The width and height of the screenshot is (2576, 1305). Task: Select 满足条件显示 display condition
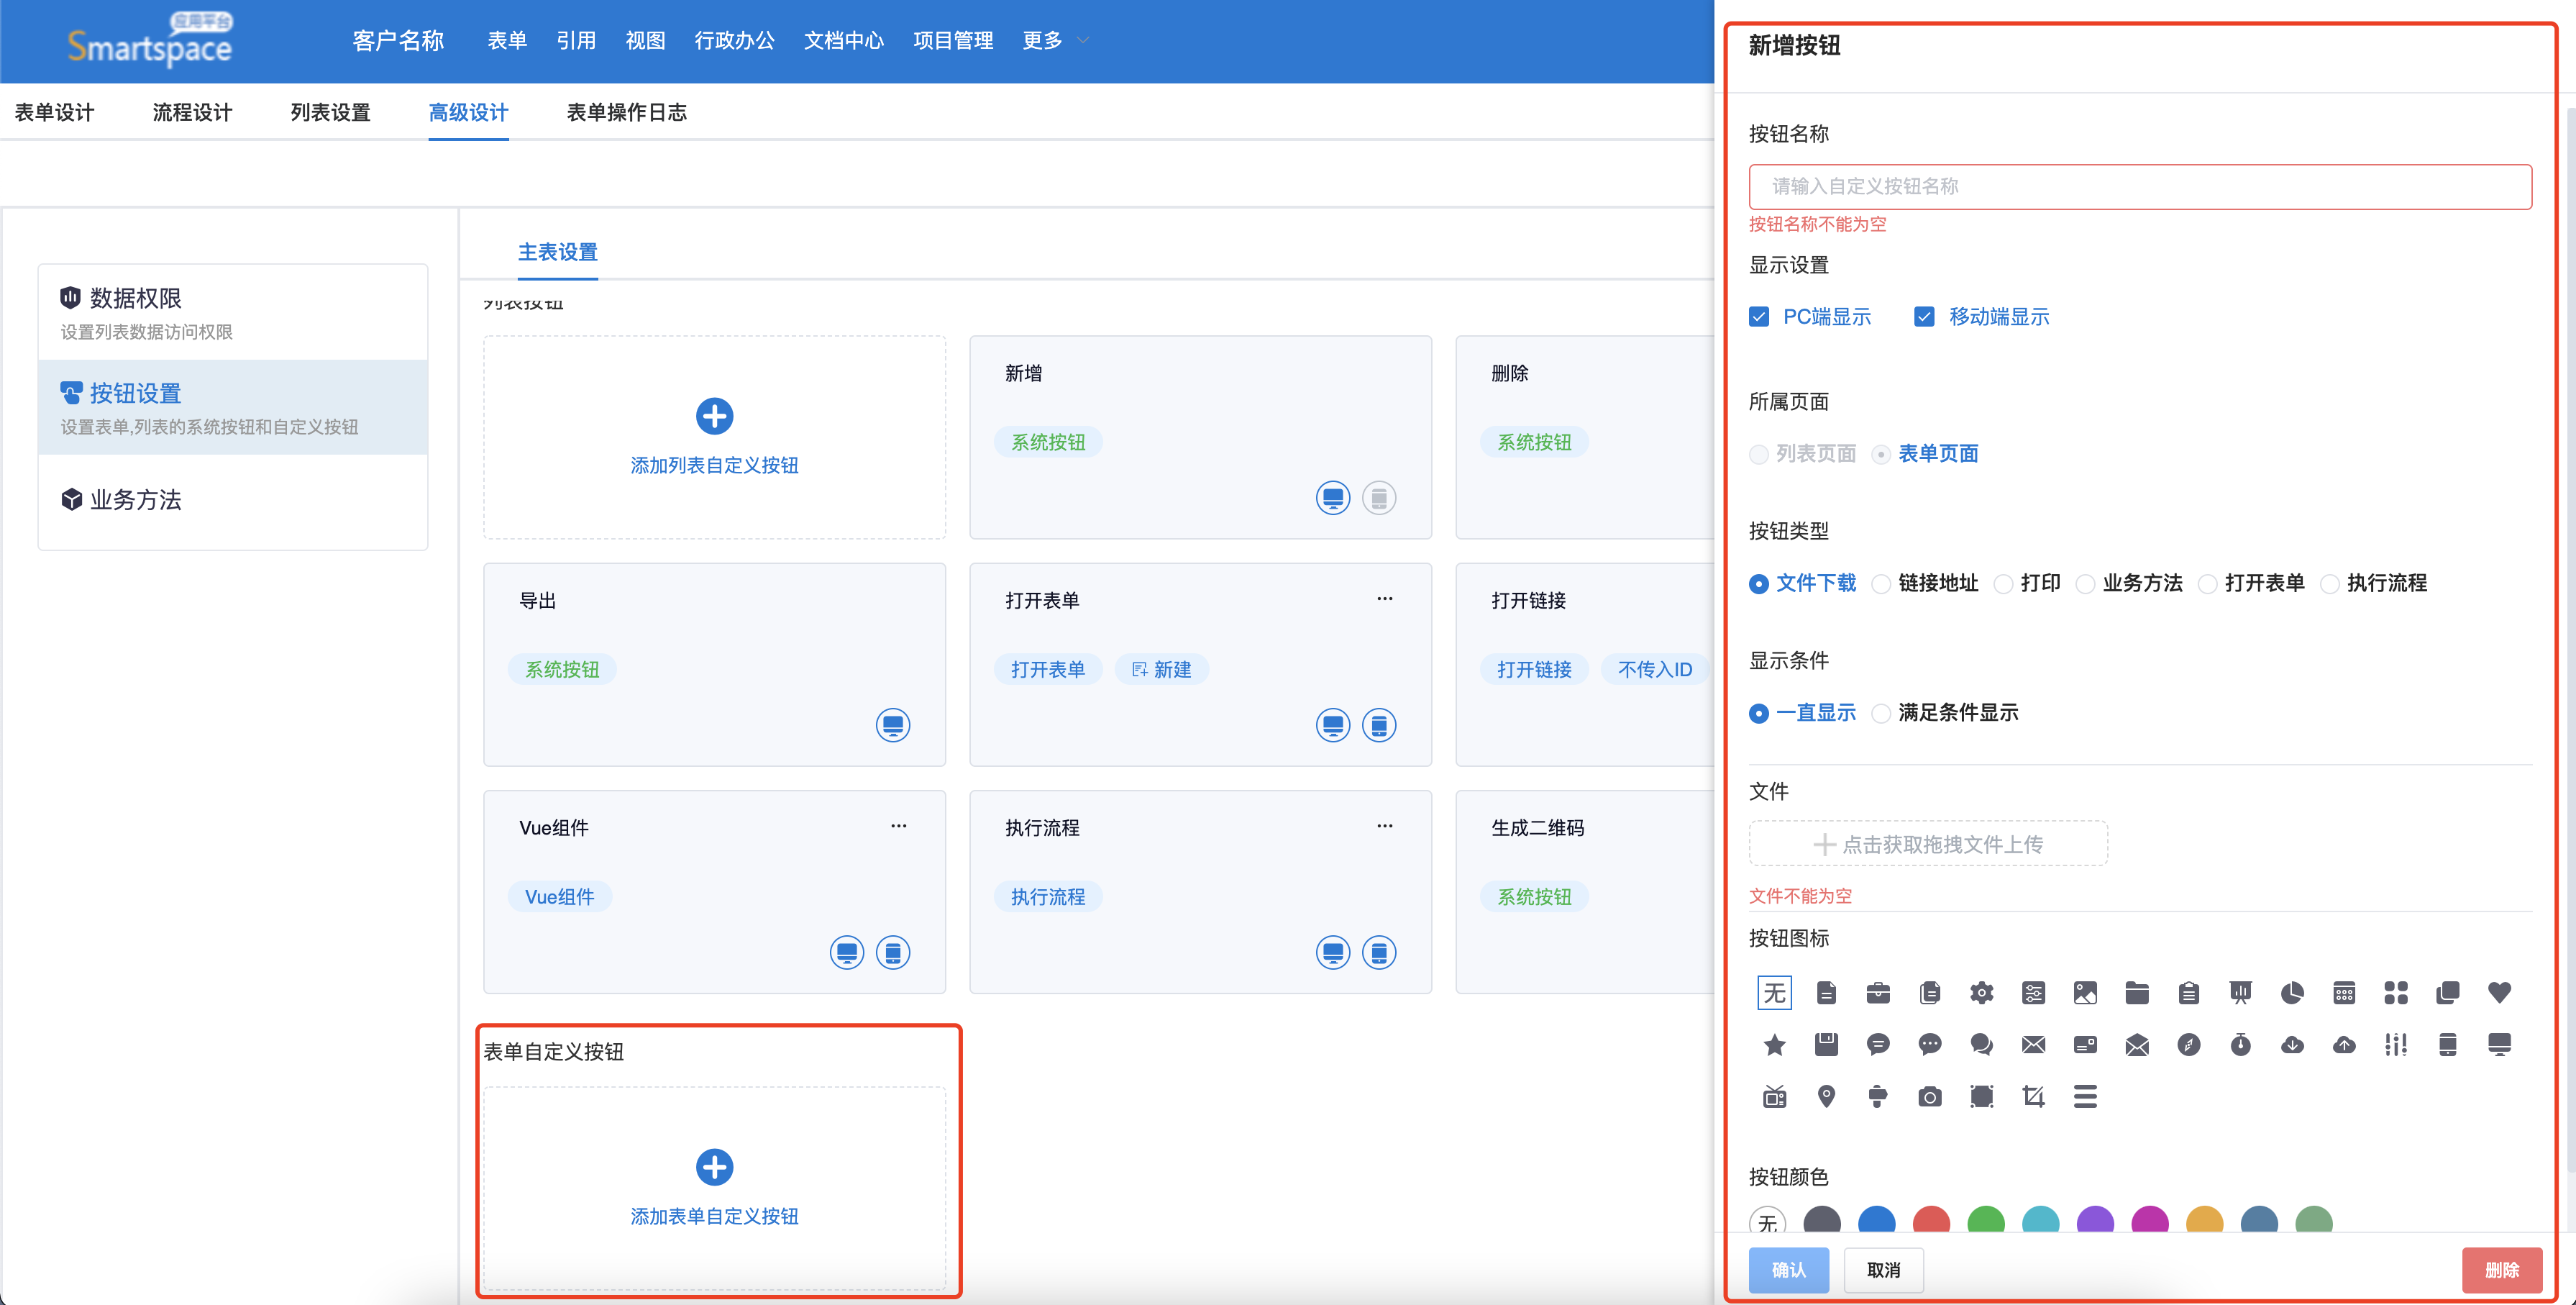[x=1881, y=714]
